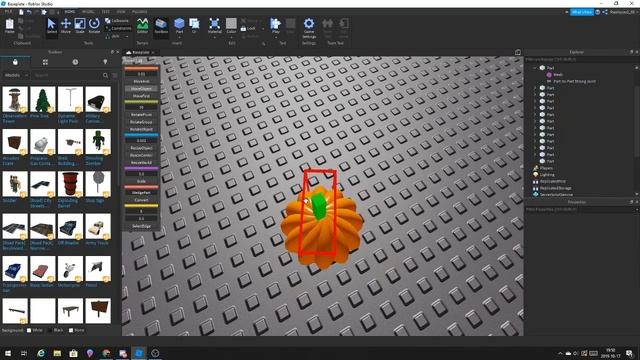Toggle the Constraints option
Image resolution: width=640 pixels, height=360 pixels.
click(118, 28)
